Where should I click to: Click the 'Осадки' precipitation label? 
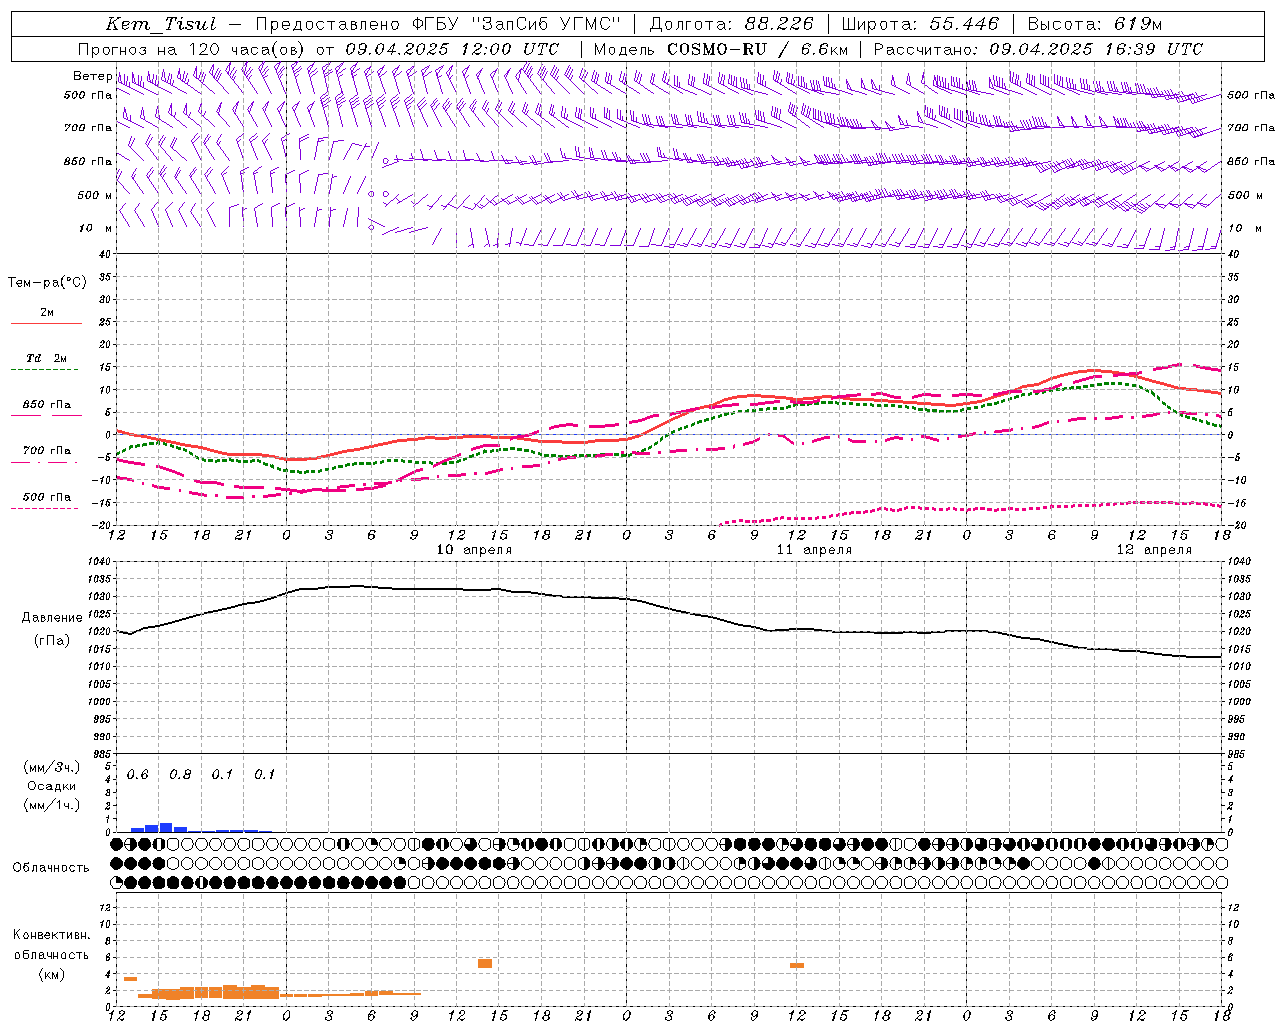(52, 786)
